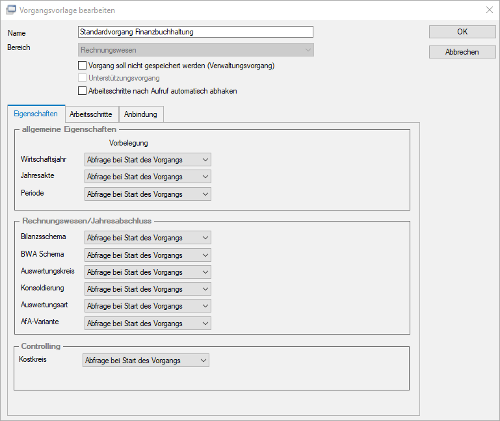Expand the Jahresakte dropdown
Viewport: 500px width, 421px height.
point(147,177)
